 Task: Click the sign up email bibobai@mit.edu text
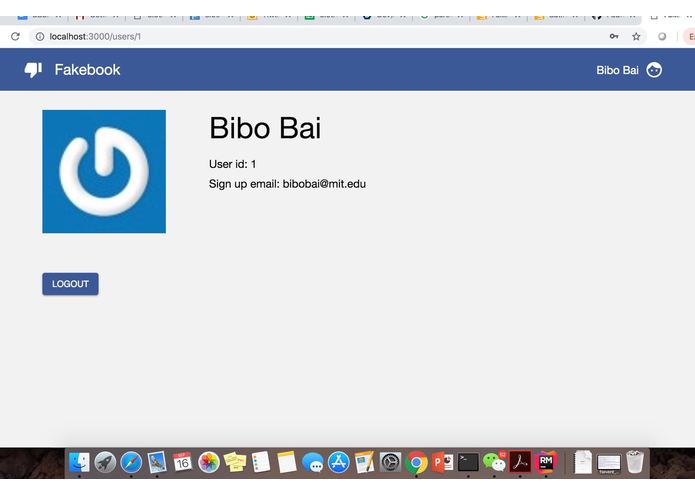[287, 184]
